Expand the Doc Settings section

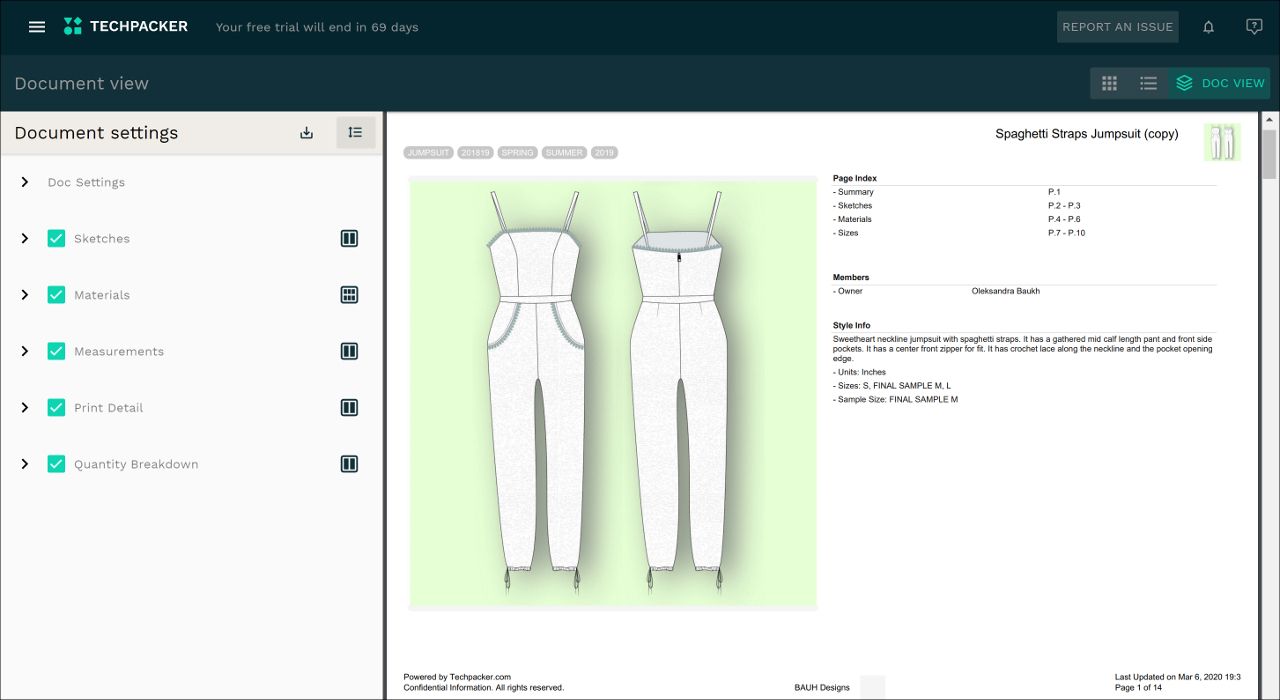tap(25, 182)
